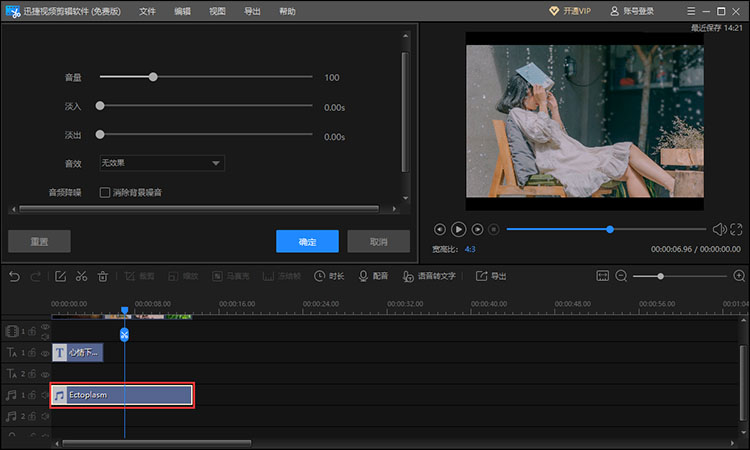Open the 音效 无效果 dropdown
750x450 pixels.
(162, 163)
